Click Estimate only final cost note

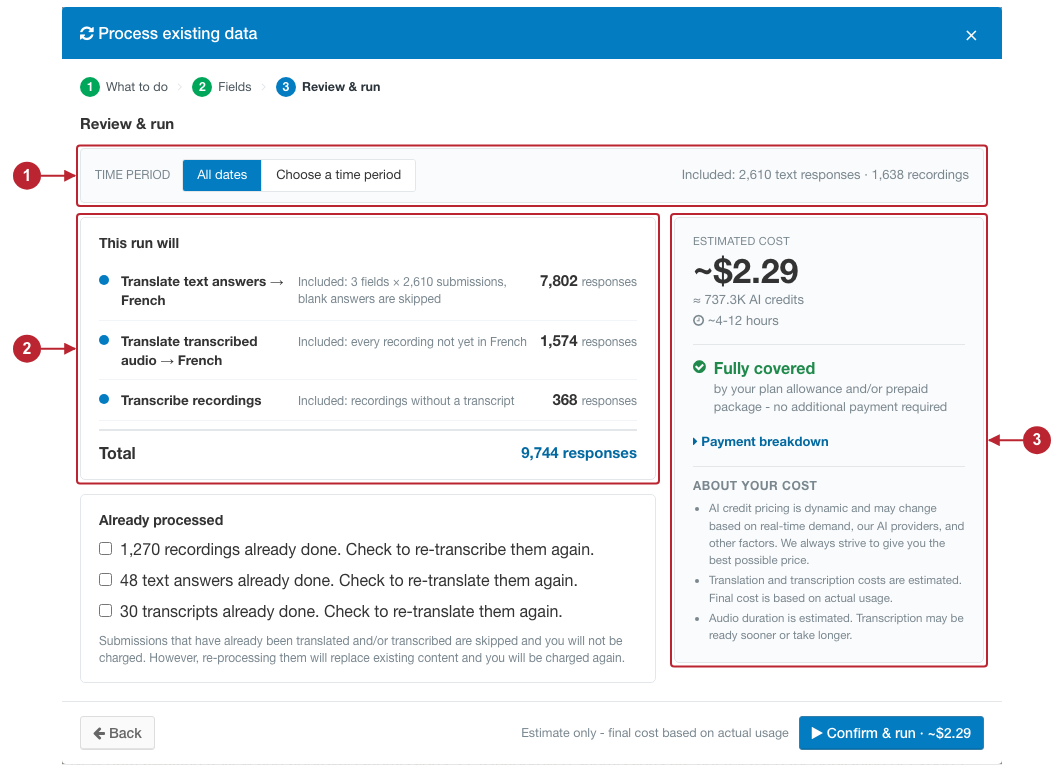coord(655,733)
